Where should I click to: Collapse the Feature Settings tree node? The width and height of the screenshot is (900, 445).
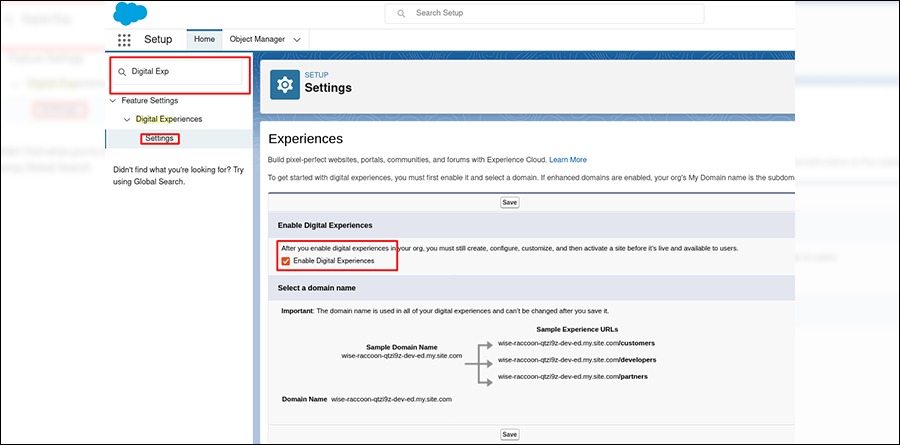pyautogui.click(x=112, y=100)
